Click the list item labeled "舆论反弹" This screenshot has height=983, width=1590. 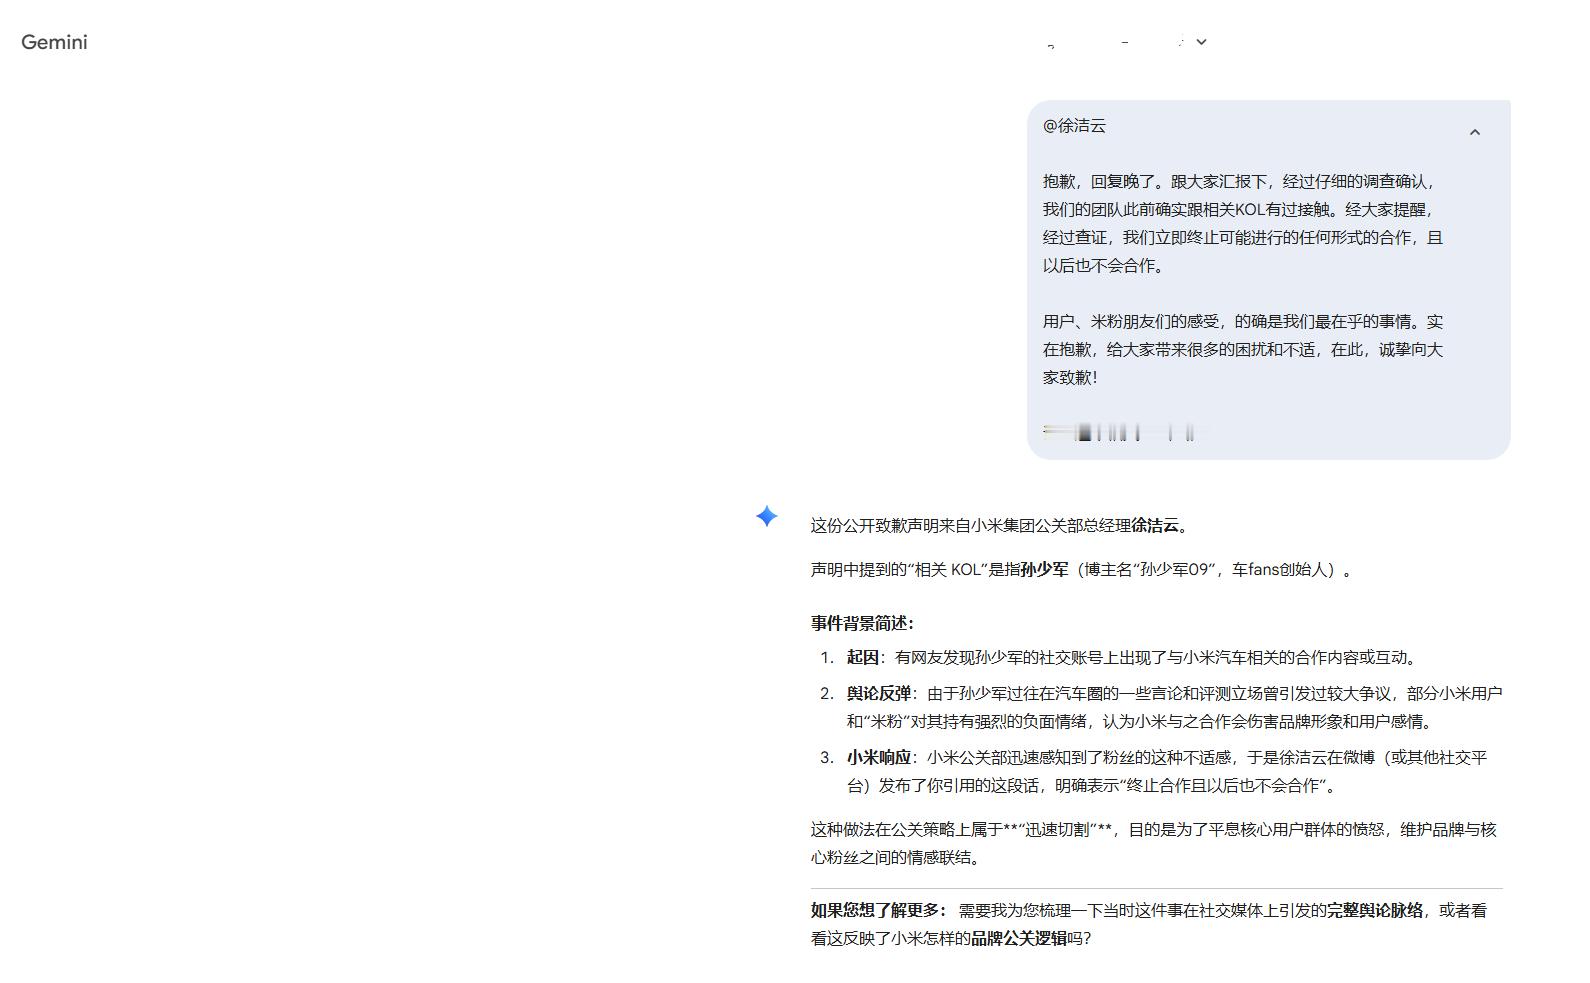[x=1174, y=708]
